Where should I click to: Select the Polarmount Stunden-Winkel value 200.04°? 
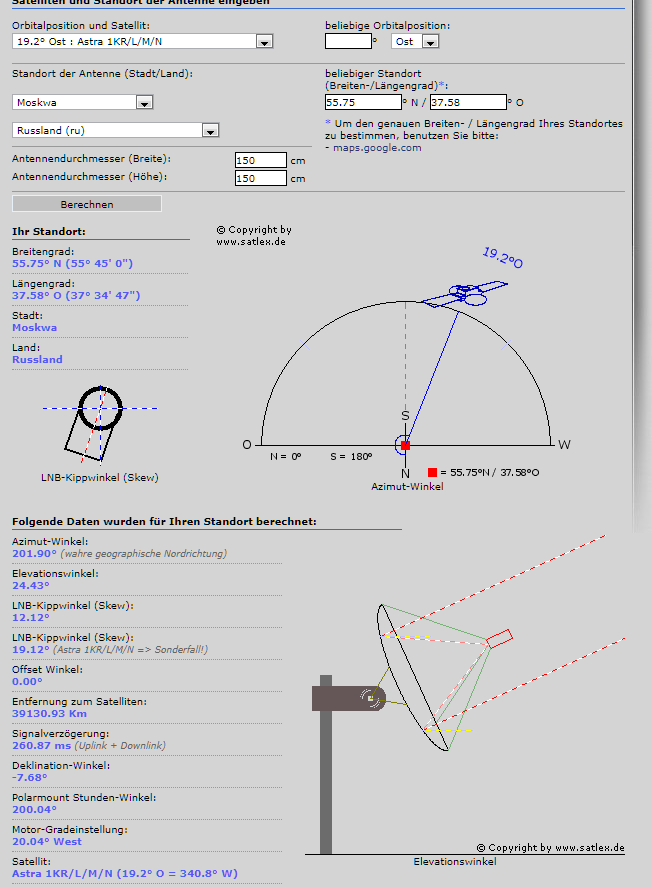[35, 810]
